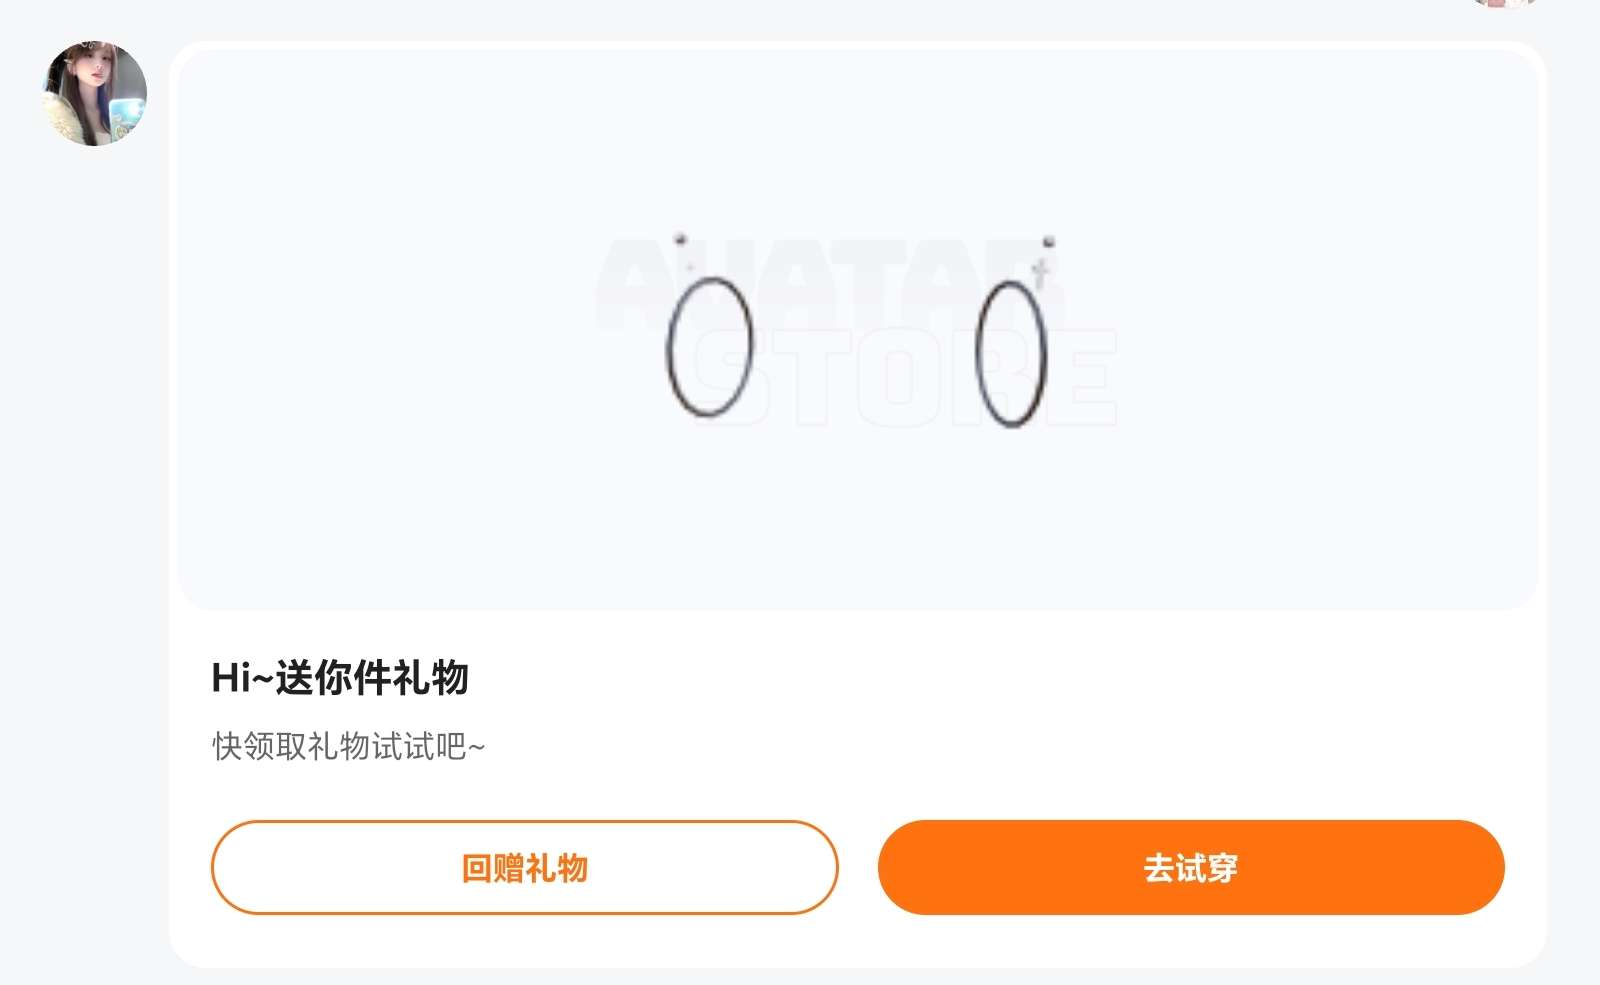Click white card area below subtitle text
1600x985 pixels.
(x=858, y=792)
